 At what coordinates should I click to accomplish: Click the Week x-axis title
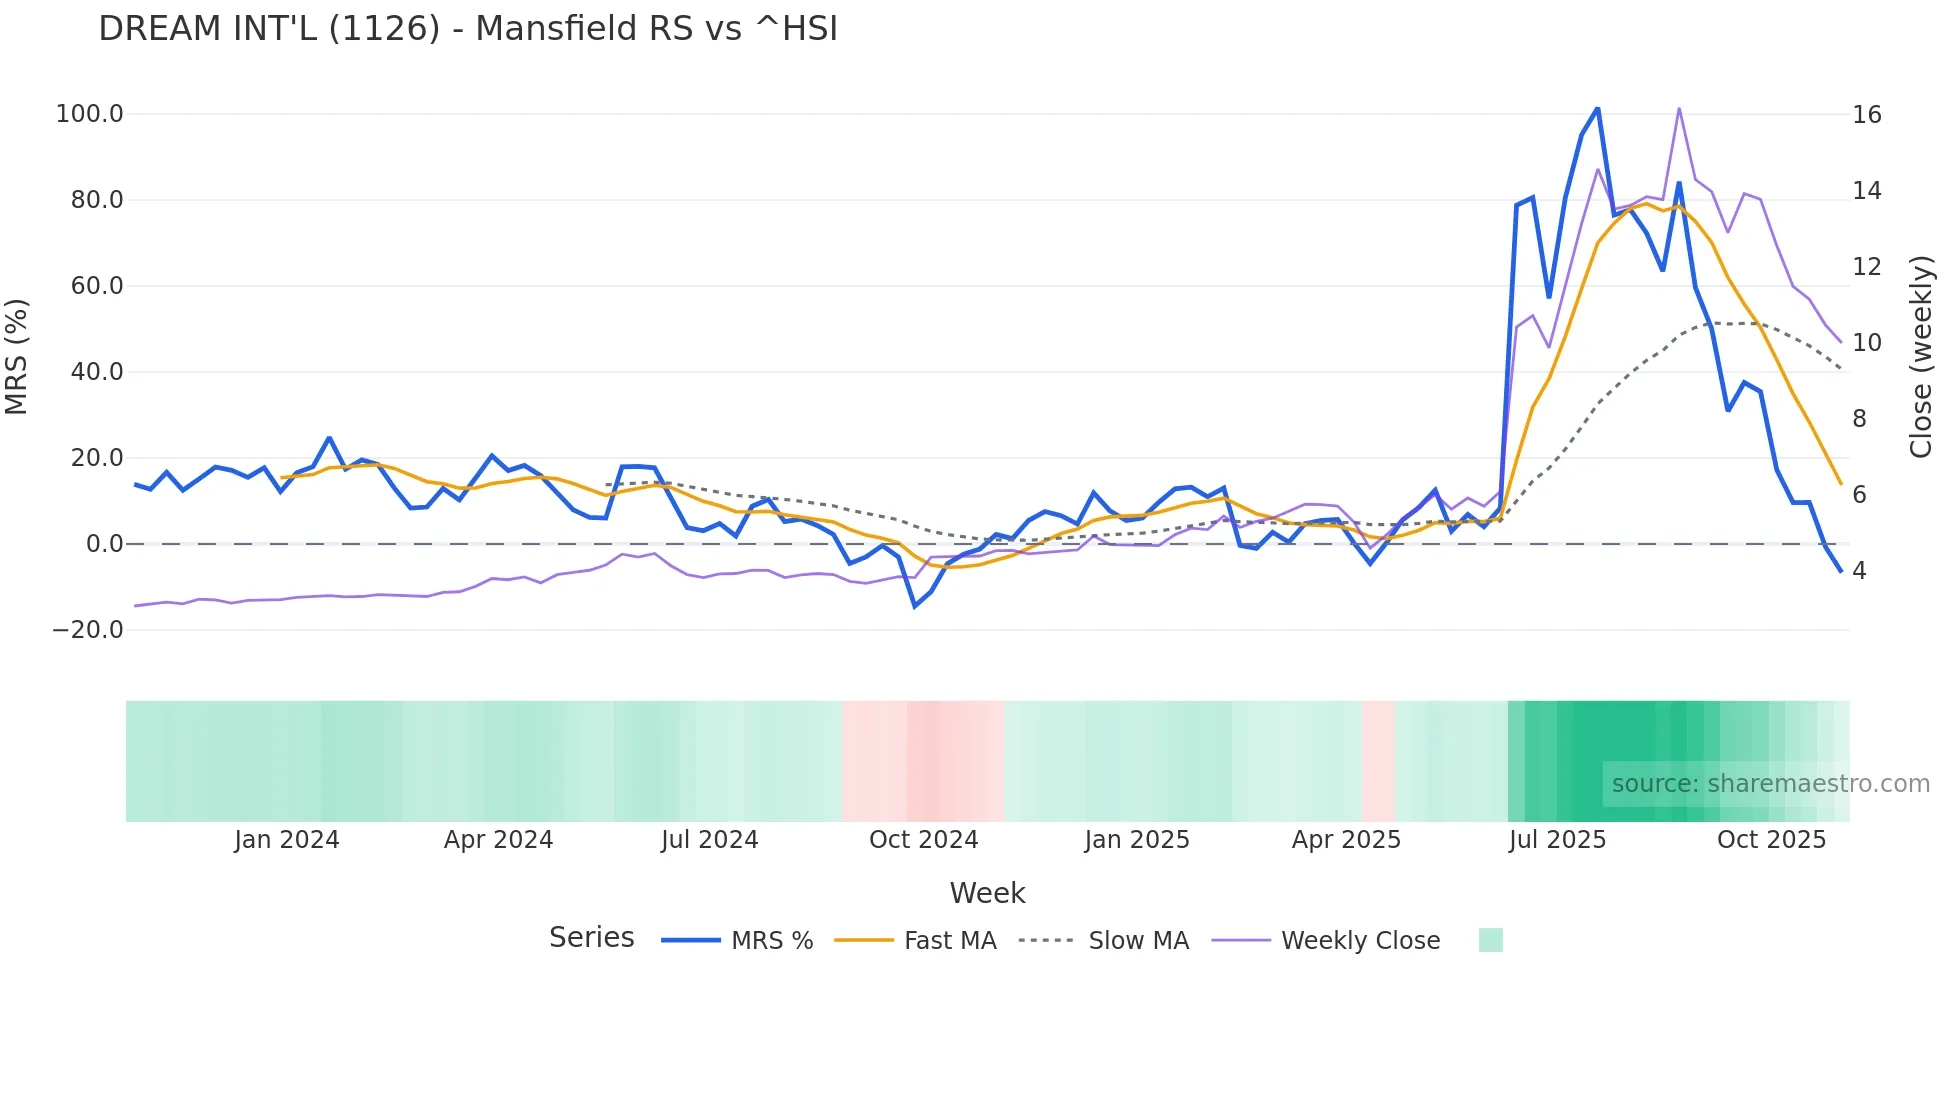tap(988, 893)
